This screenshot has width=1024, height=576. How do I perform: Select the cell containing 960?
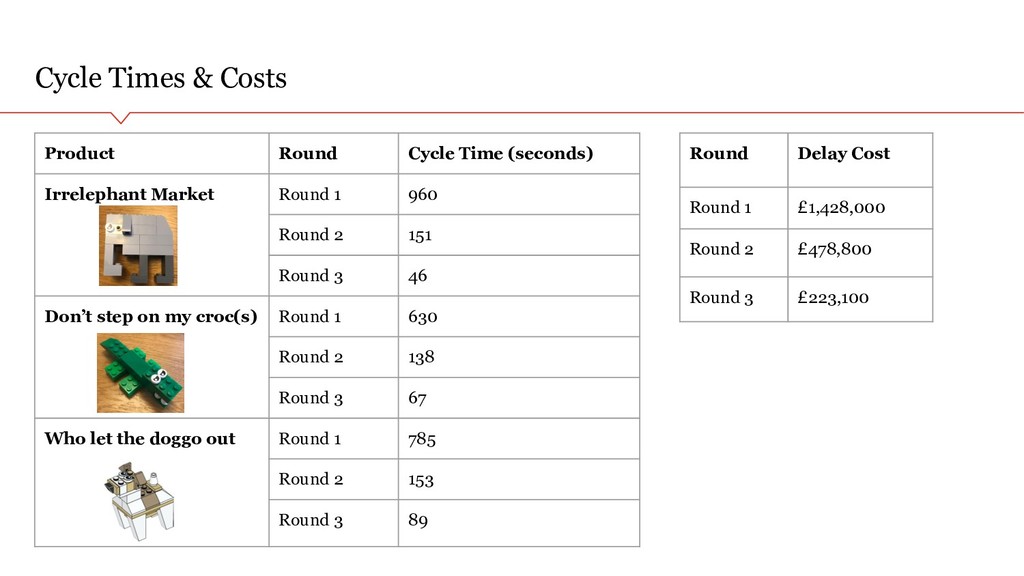click(x=519, y=194)
